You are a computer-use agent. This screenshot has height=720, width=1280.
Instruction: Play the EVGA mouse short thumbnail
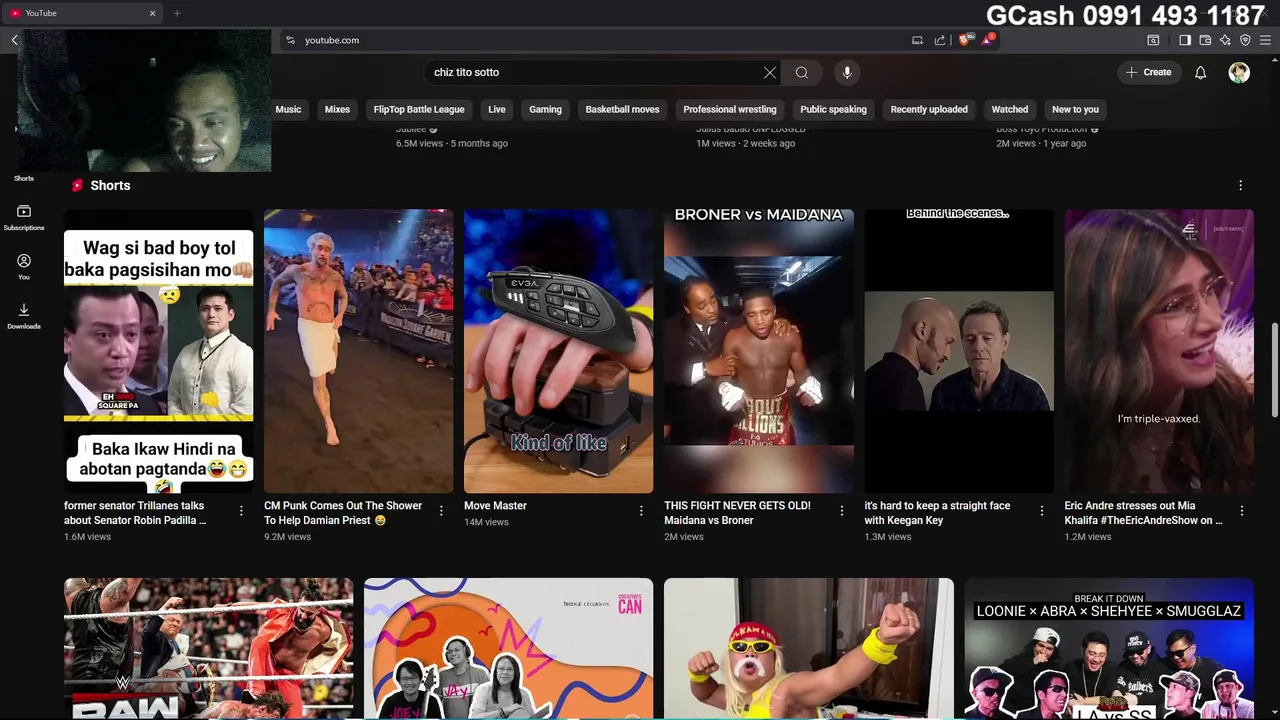[558, 351]
